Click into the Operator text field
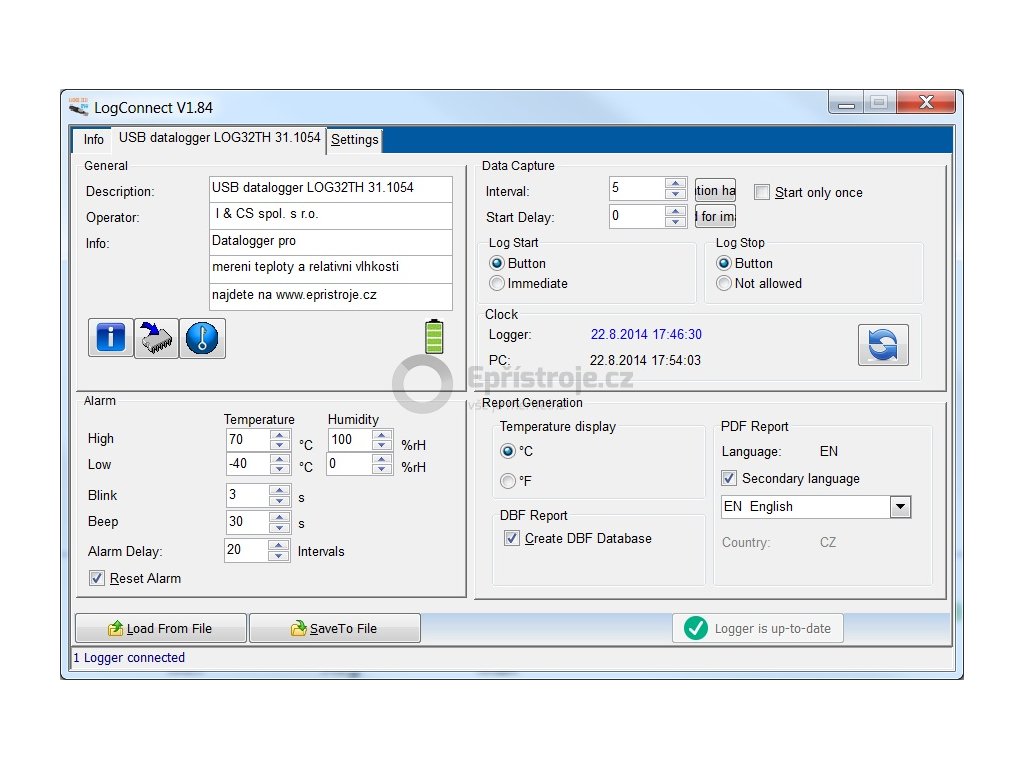Viewport: 1024px width, 768px height. click(x=330, y=215)
